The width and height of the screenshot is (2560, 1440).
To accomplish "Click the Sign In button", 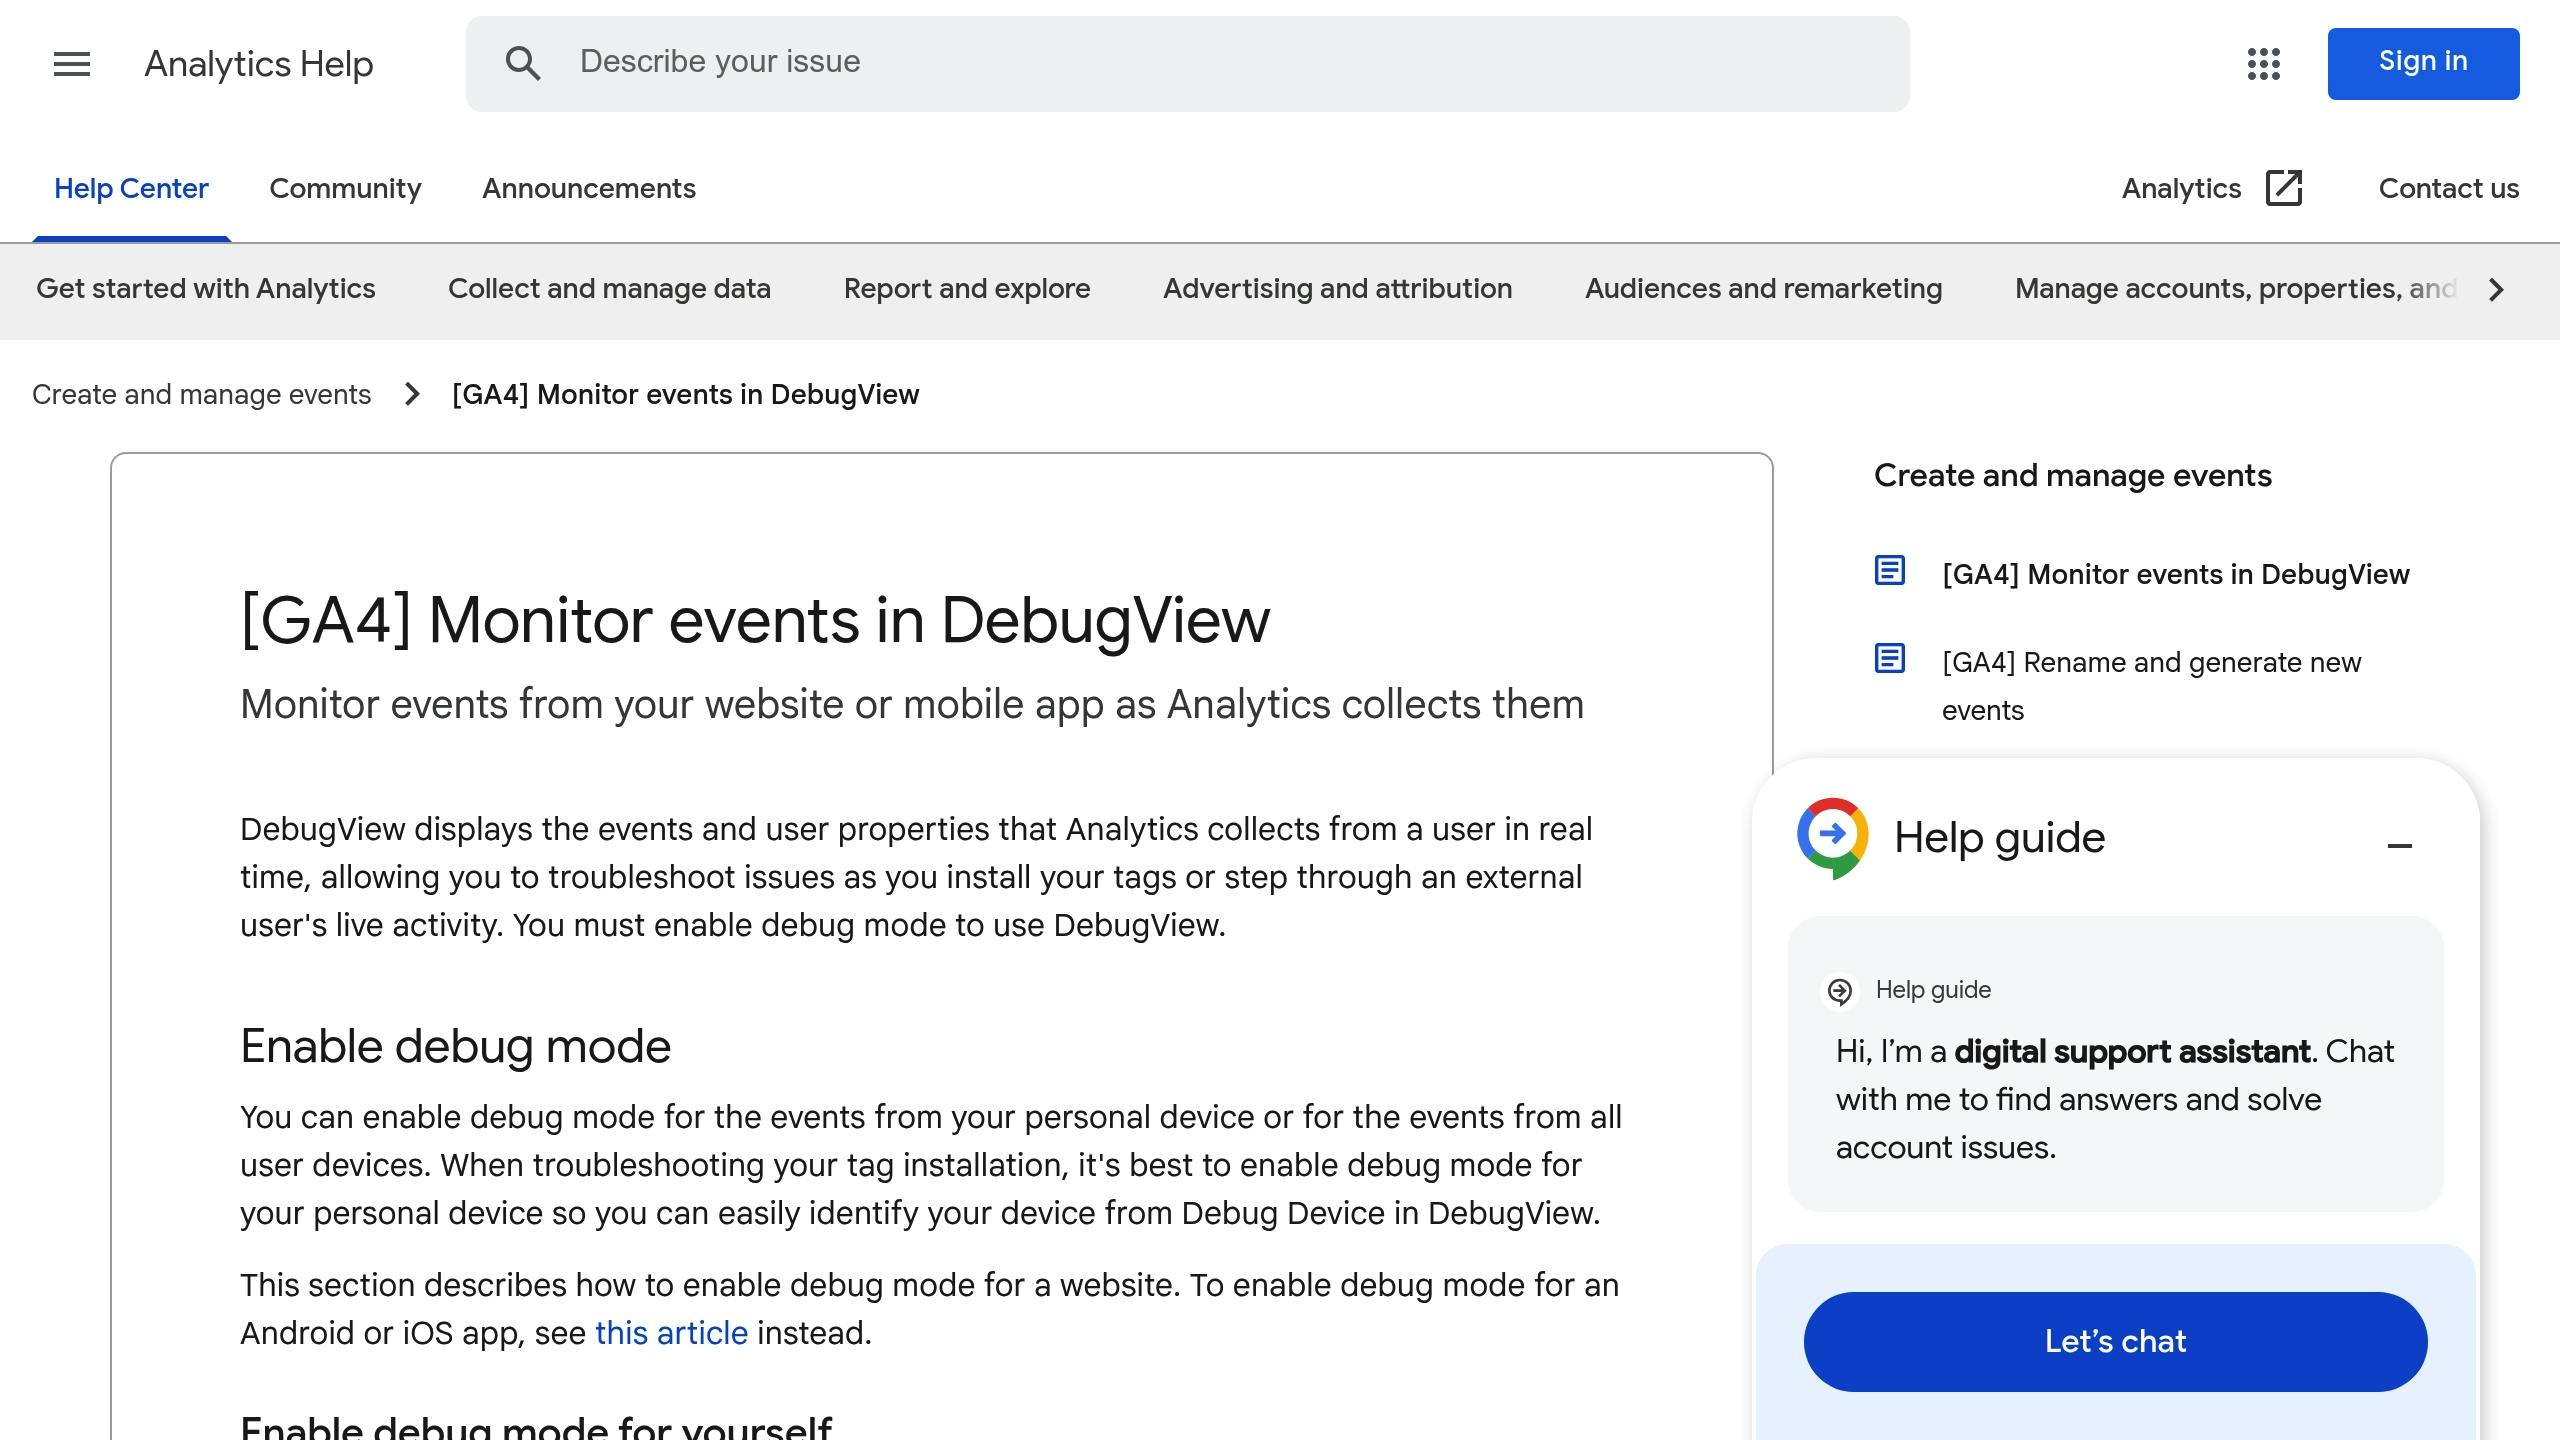I will tap(2428, 63).
